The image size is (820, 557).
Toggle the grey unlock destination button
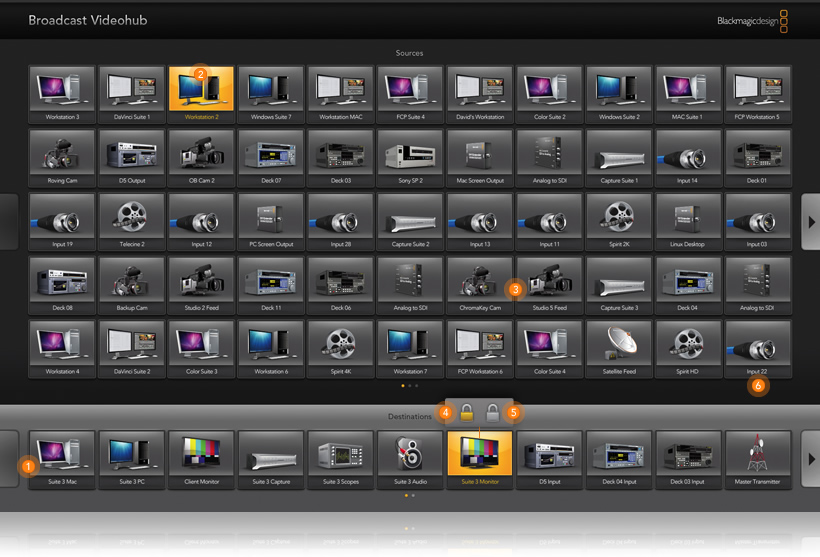point(492,413)
